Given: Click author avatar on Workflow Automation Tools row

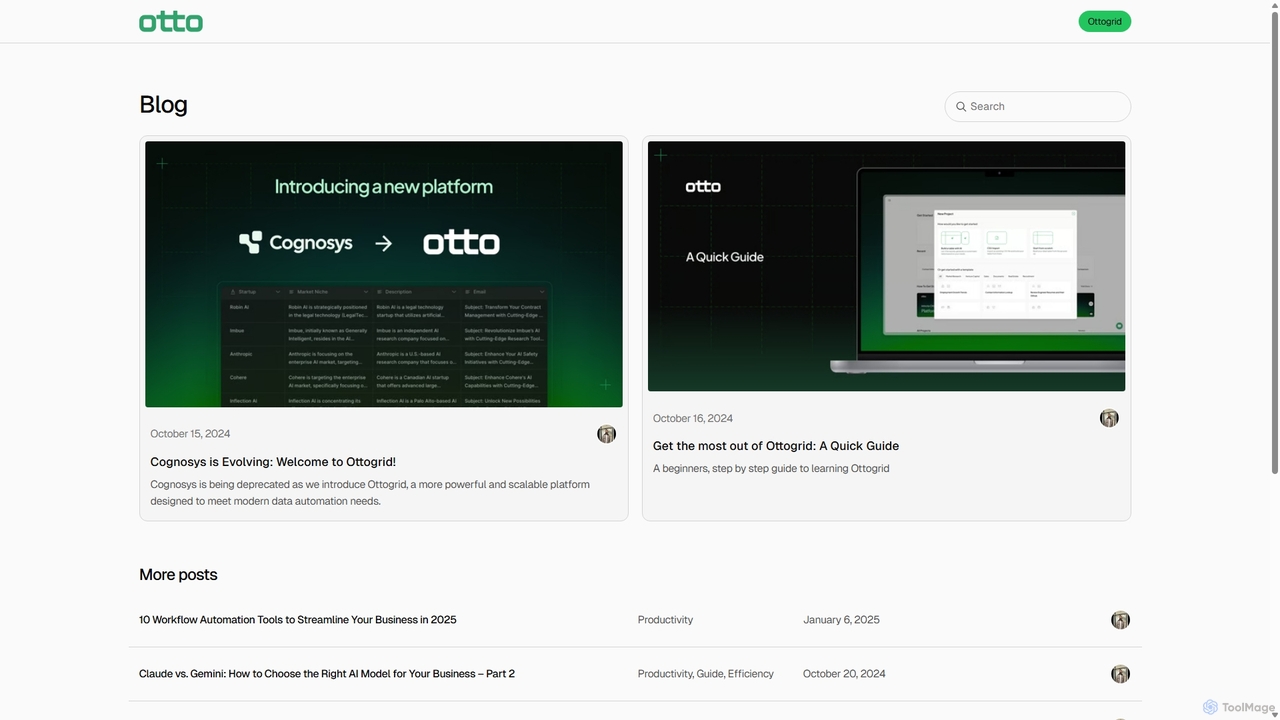Looking at the screenshot, I should tap(1120, 620).
